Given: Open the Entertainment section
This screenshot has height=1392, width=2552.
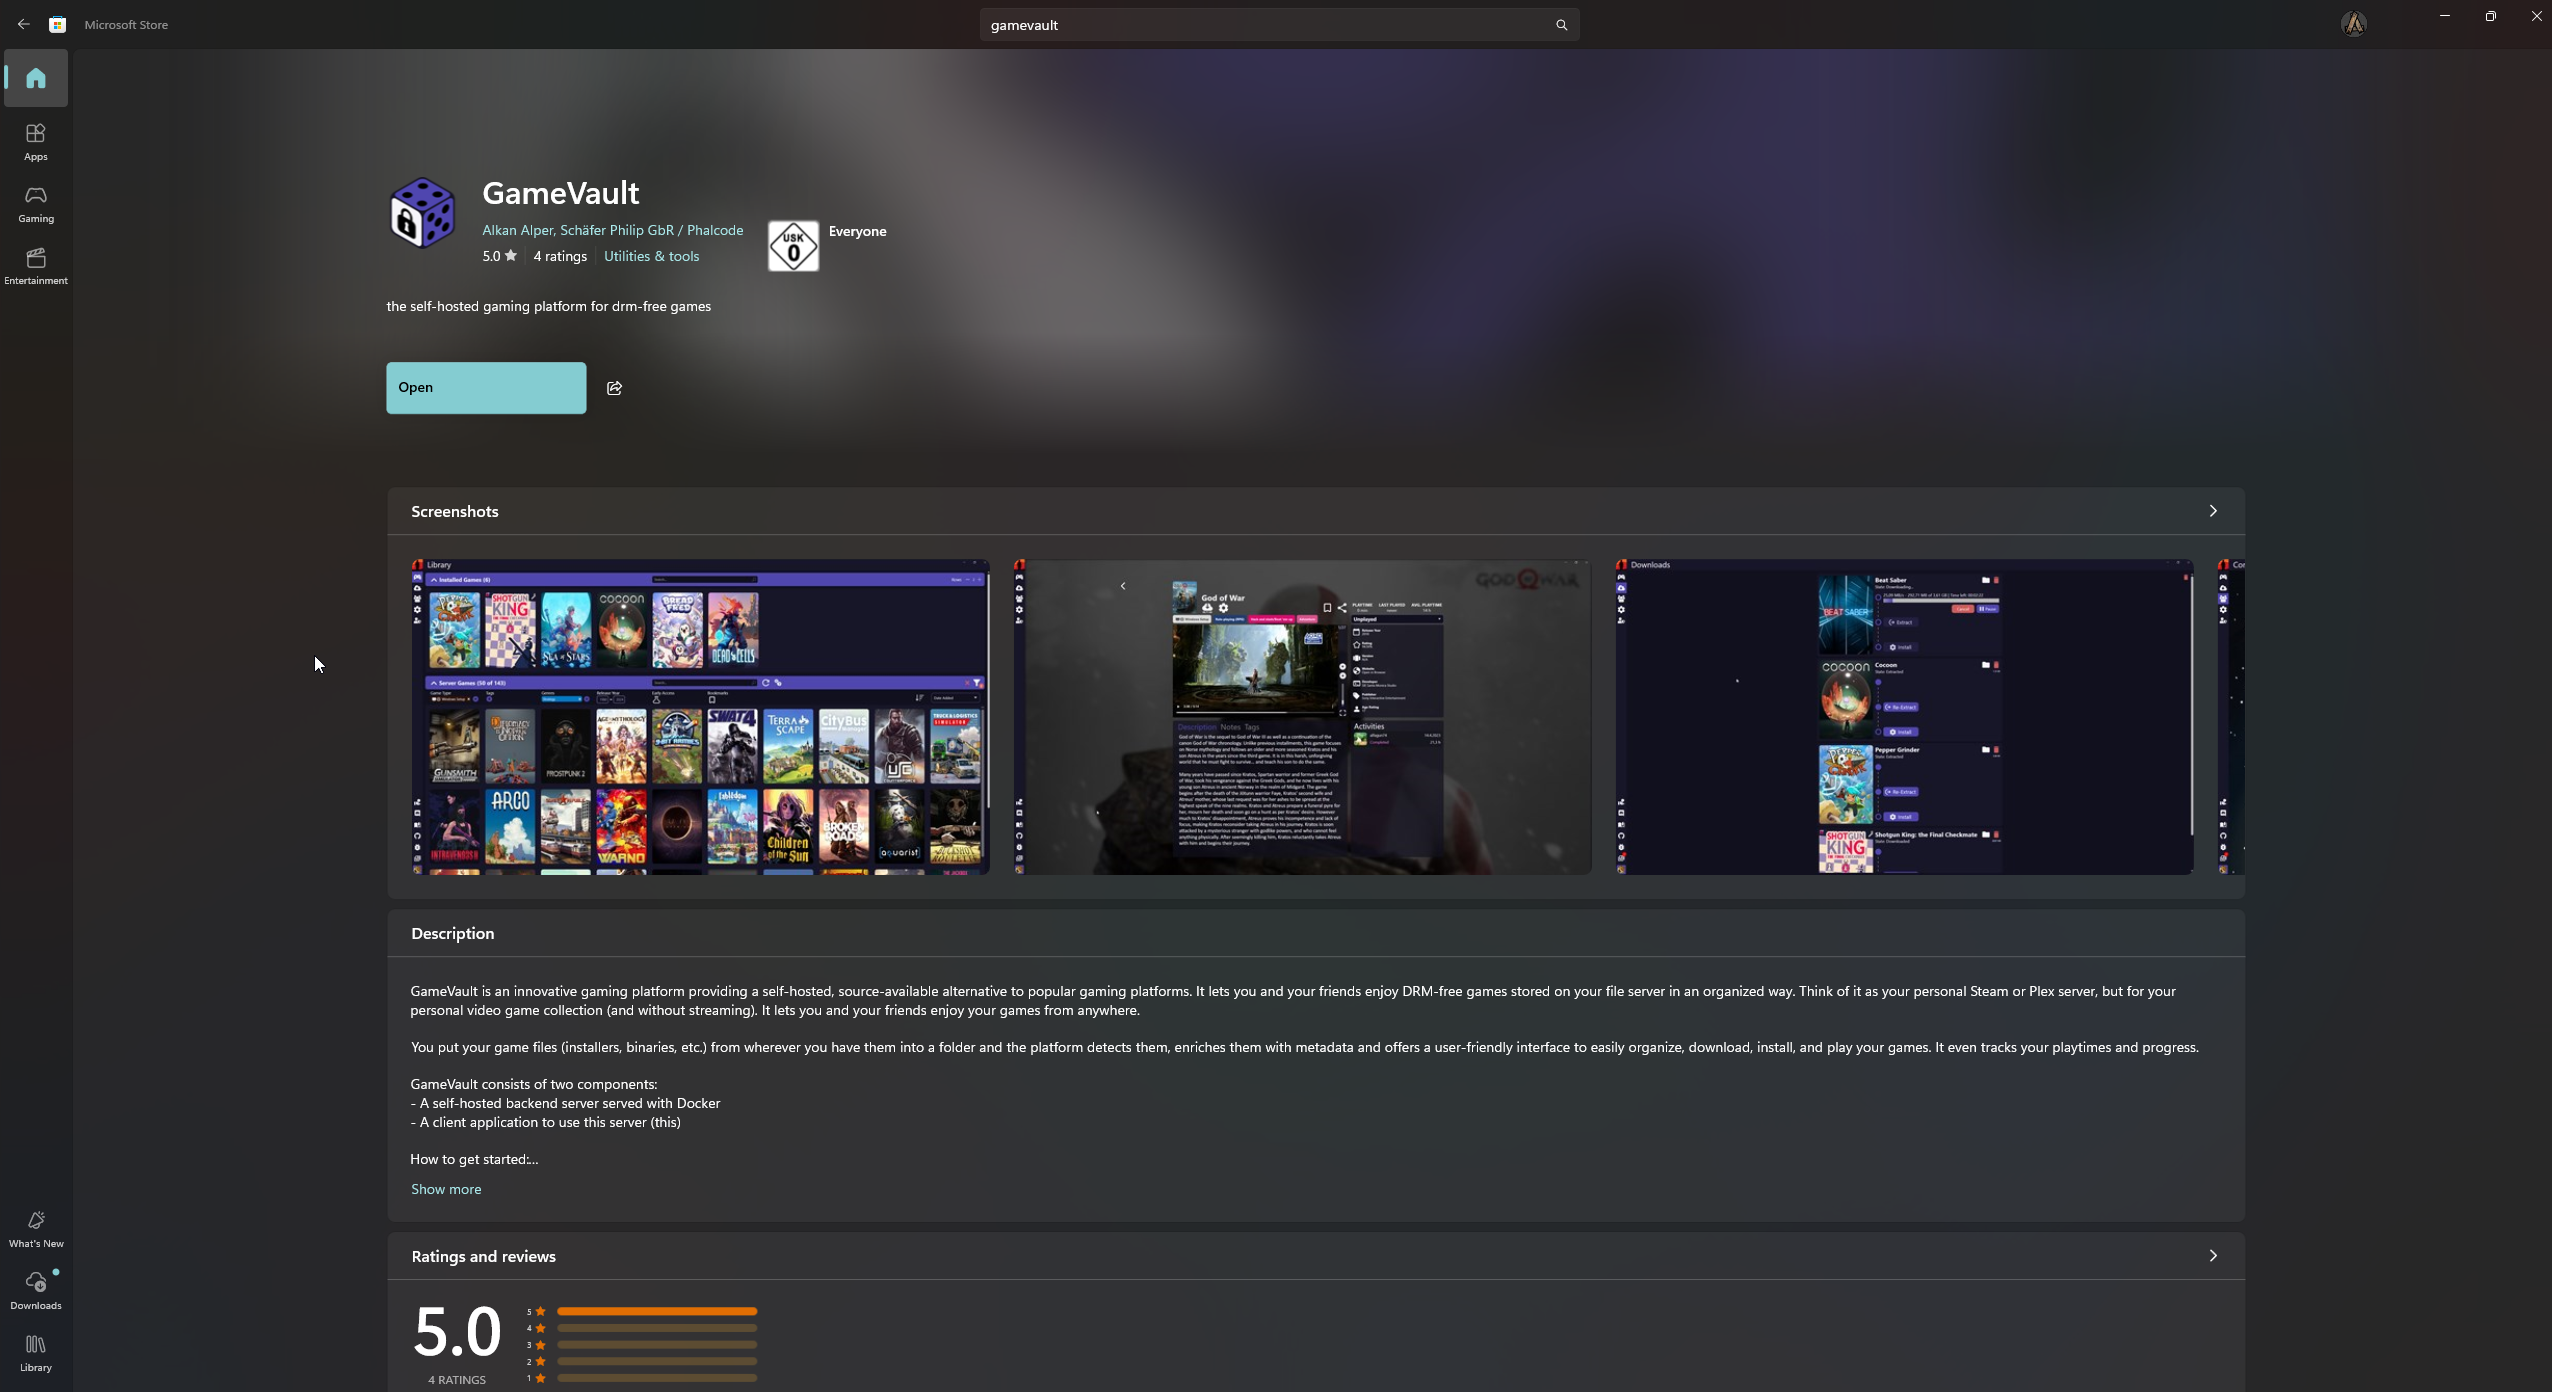Looking at the screenshot, I should [36, 265].
